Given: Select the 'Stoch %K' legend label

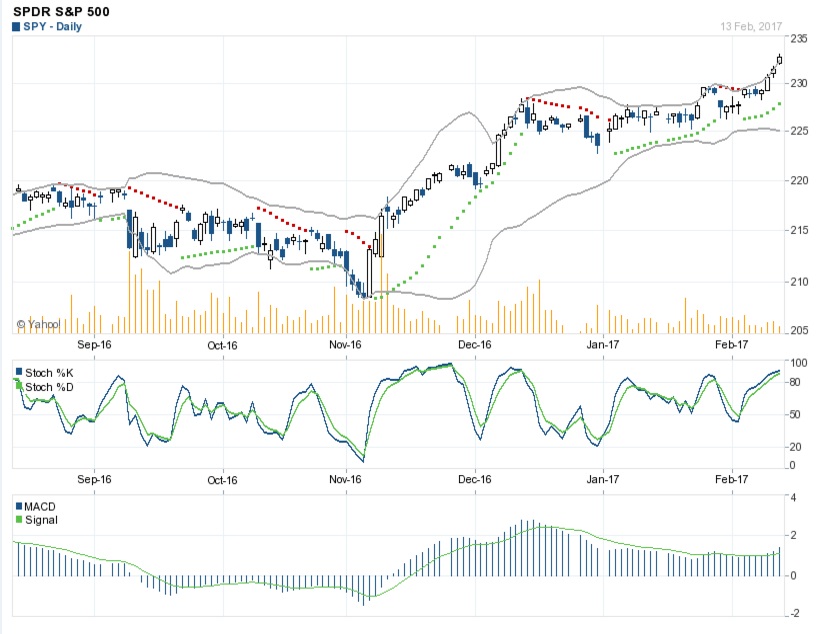Looking at the screenshot, I should (49, 373).
